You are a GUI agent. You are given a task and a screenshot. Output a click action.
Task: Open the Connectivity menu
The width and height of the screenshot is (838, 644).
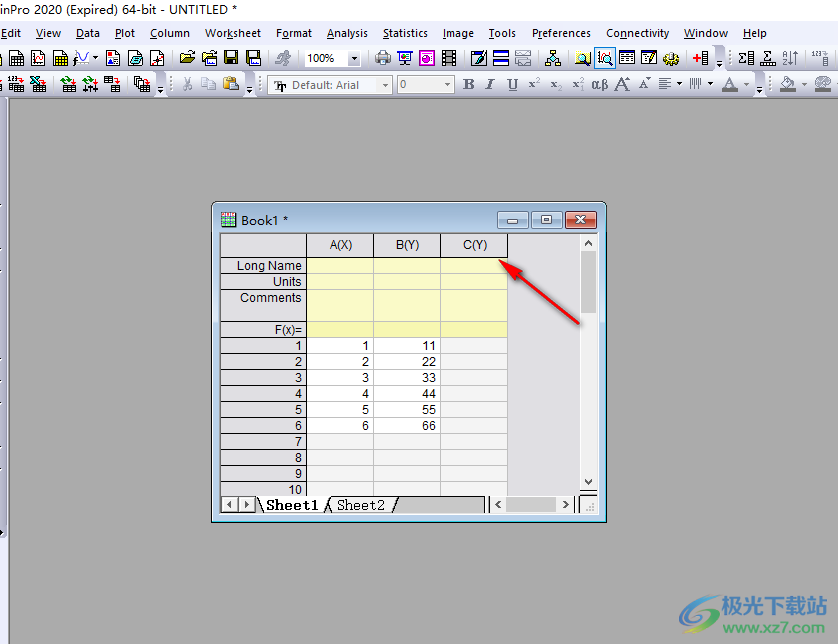pyautogui.click(x=637, y=33)
